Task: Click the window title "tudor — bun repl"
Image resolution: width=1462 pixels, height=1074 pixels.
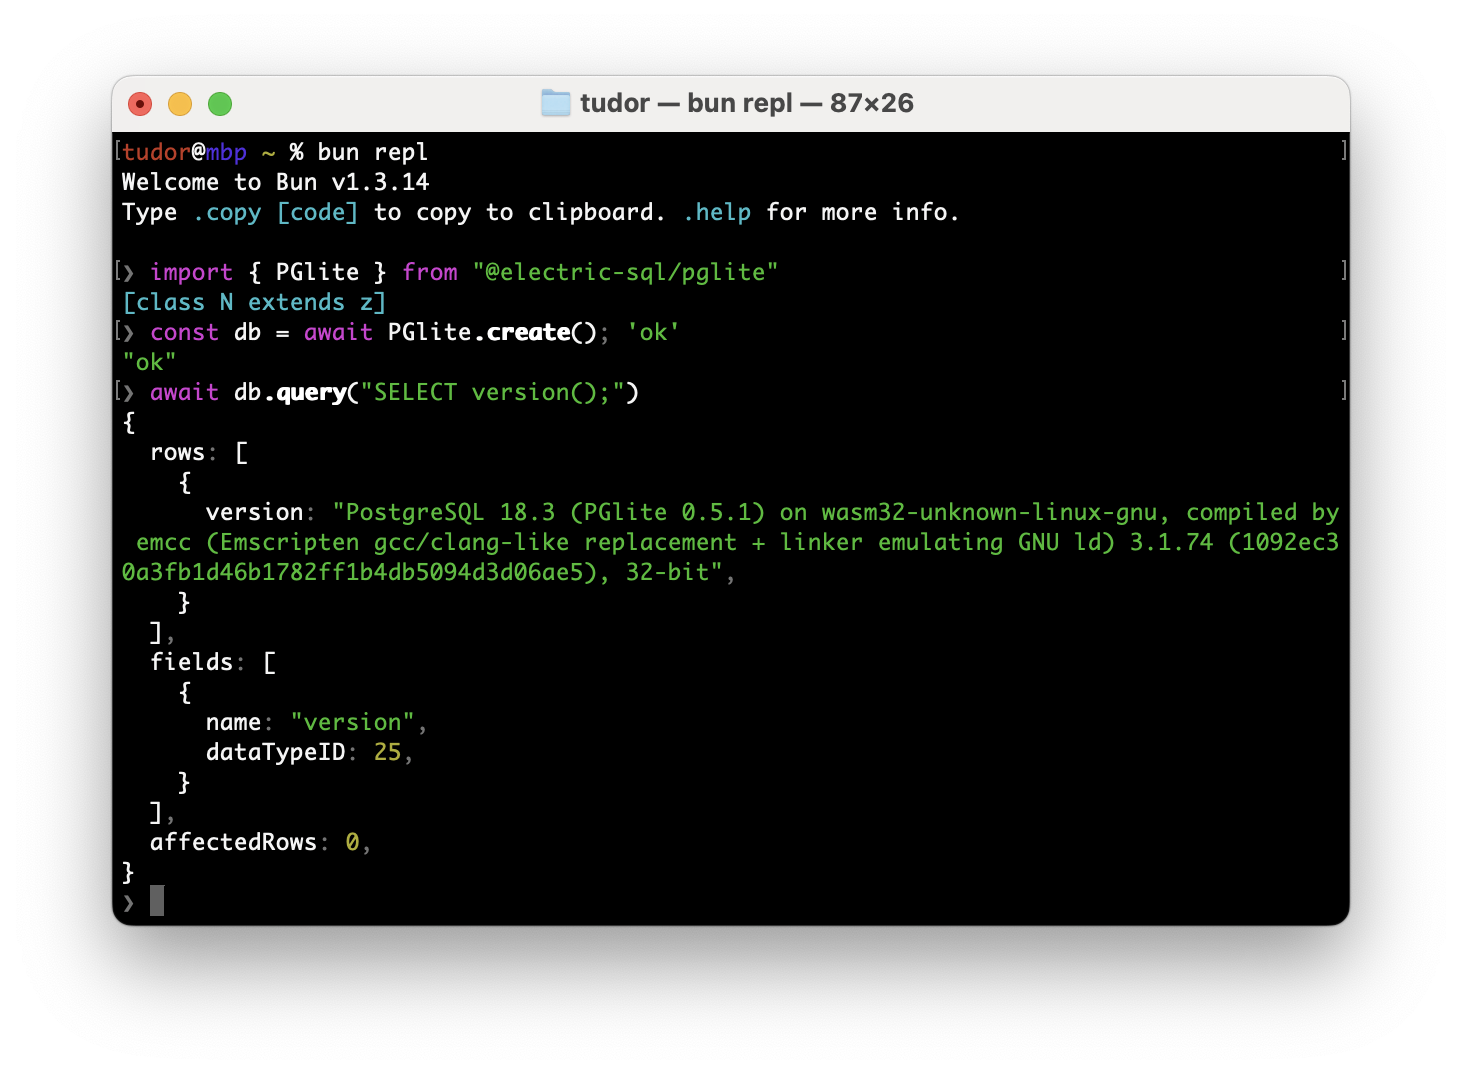Action: (686, 103)
